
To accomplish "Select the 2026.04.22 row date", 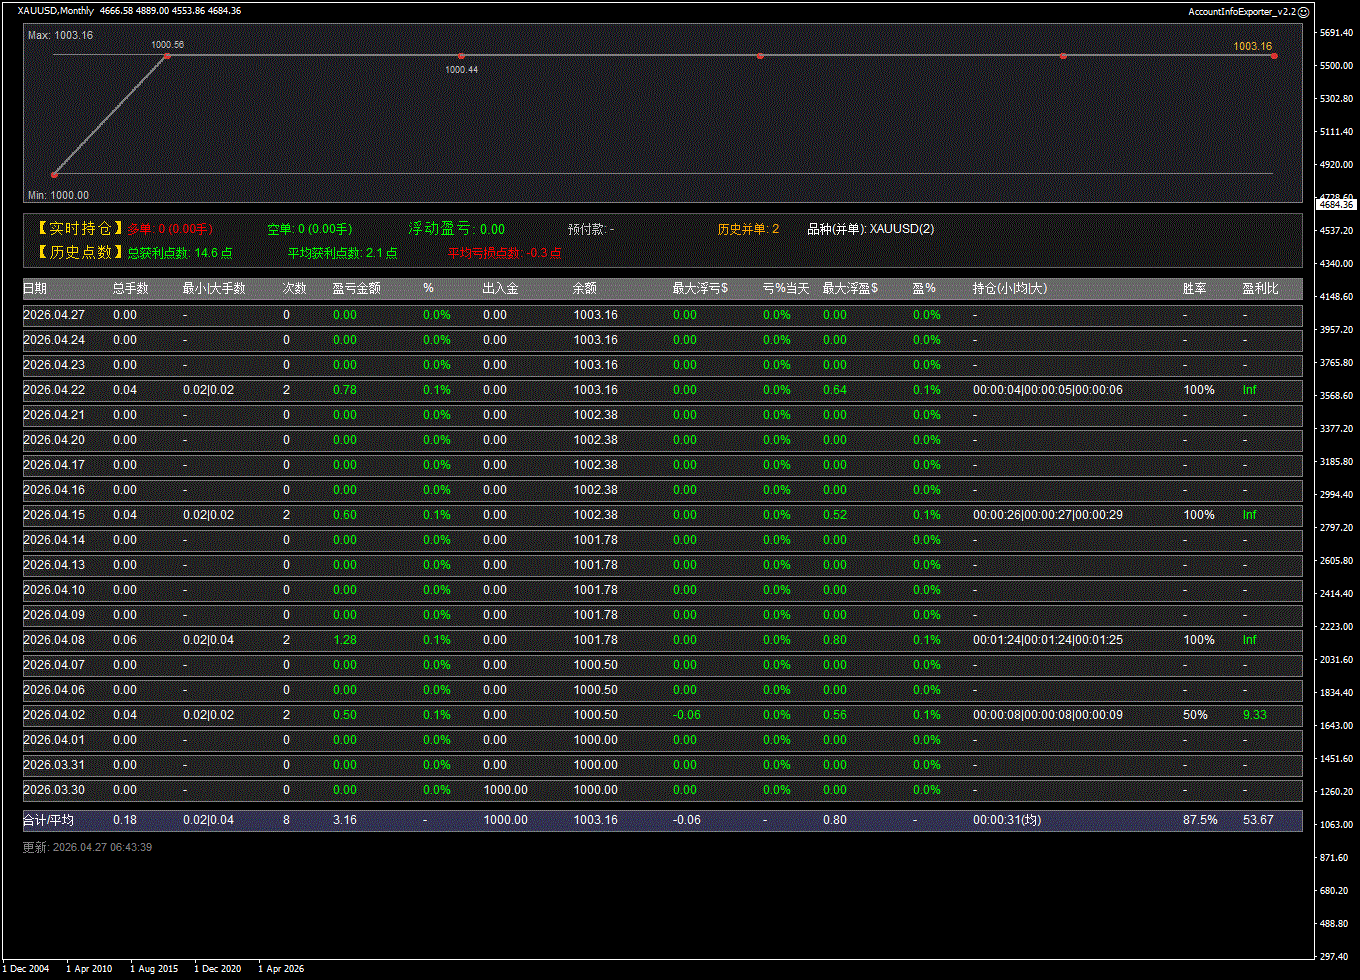I will pos(54,390).
